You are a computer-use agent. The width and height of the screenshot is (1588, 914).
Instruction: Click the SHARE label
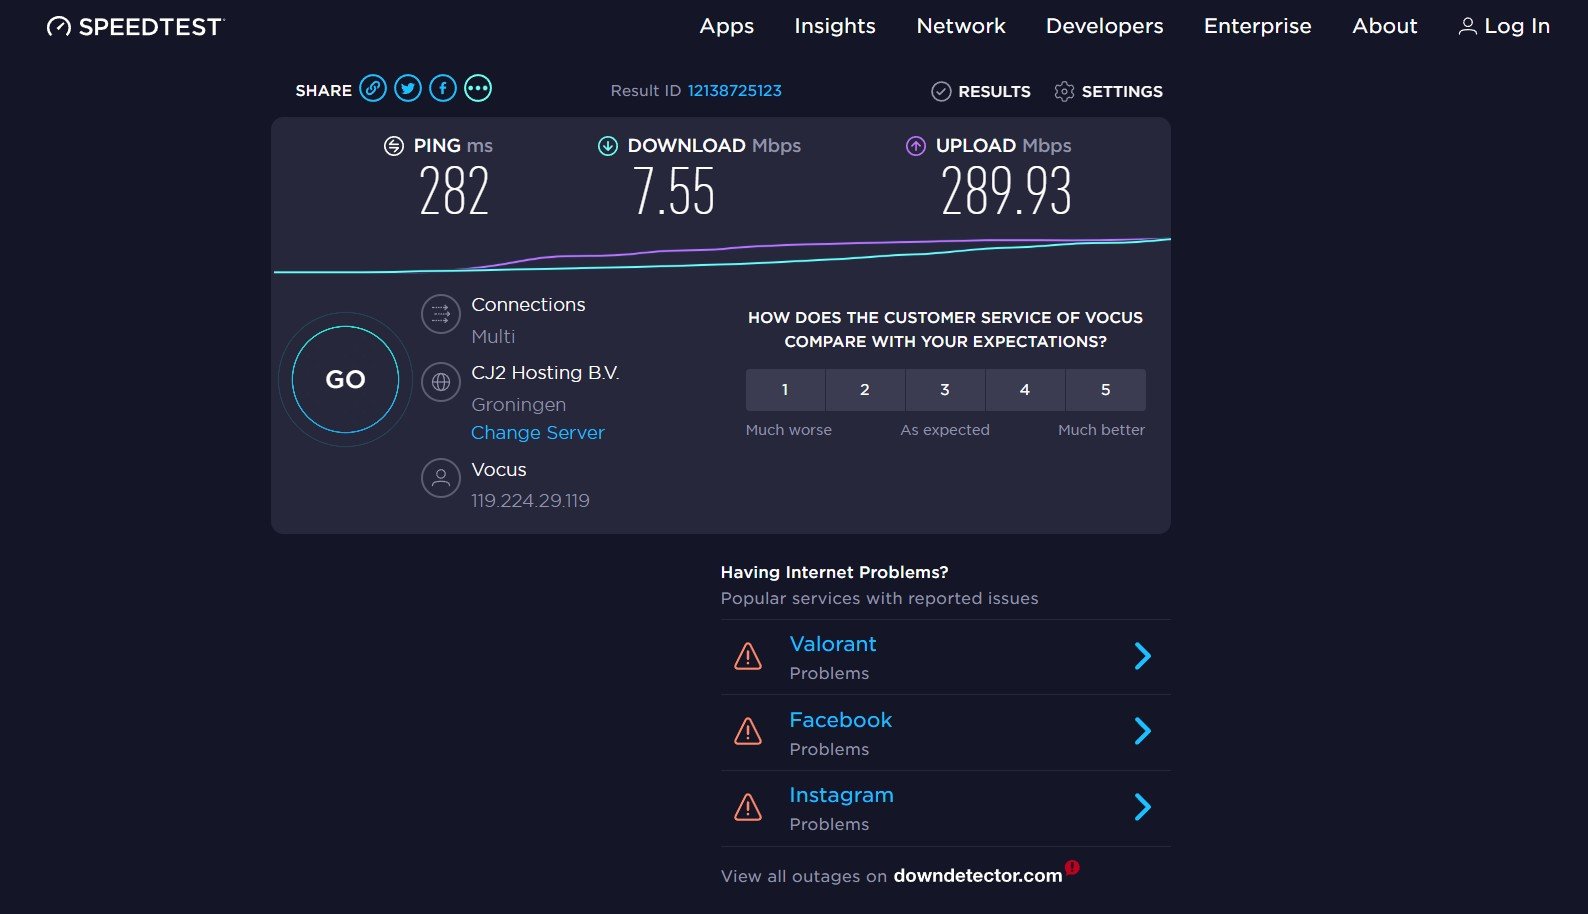pyautogui.click(x=324, y=91)
